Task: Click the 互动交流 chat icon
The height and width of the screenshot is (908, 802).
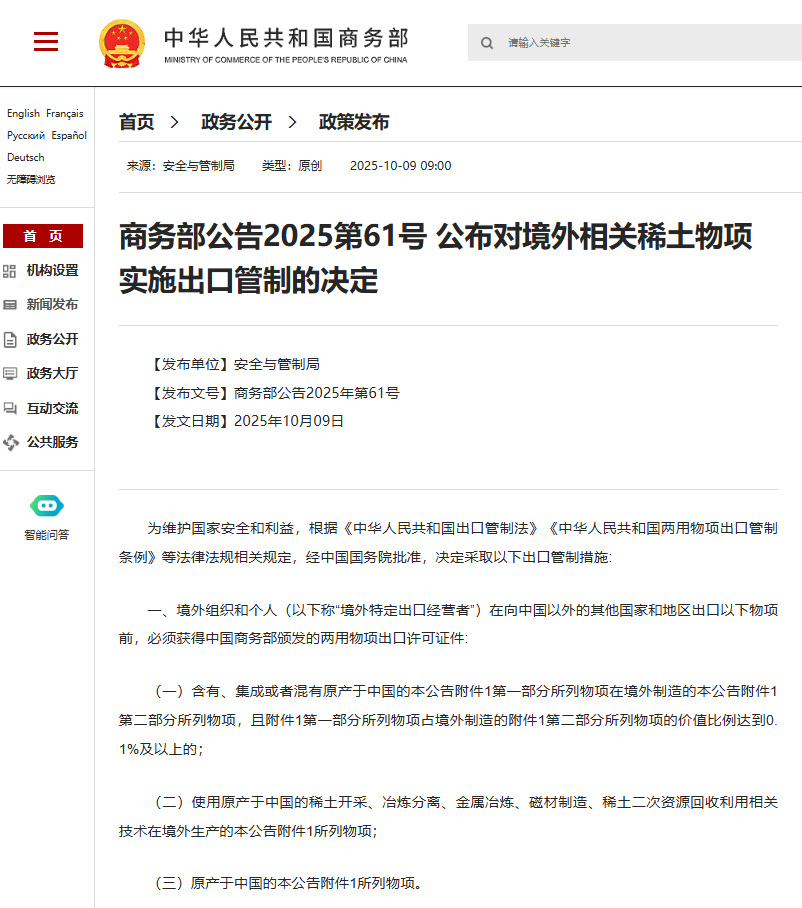Action: 10,408
